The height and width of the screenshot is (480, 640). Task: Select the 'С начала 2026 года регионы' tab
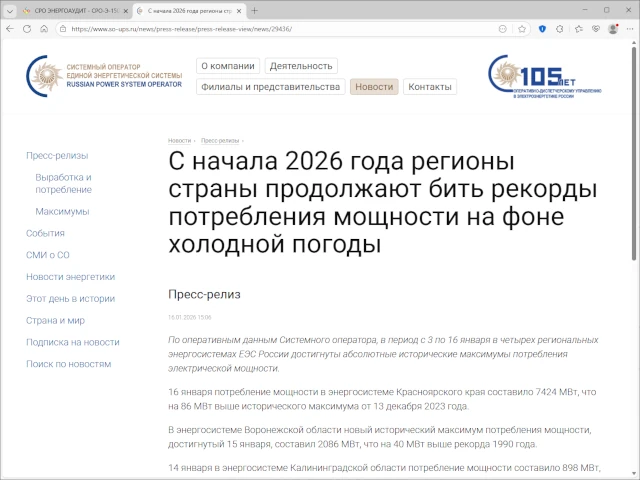pyautogui.click(x=190, y=11)
